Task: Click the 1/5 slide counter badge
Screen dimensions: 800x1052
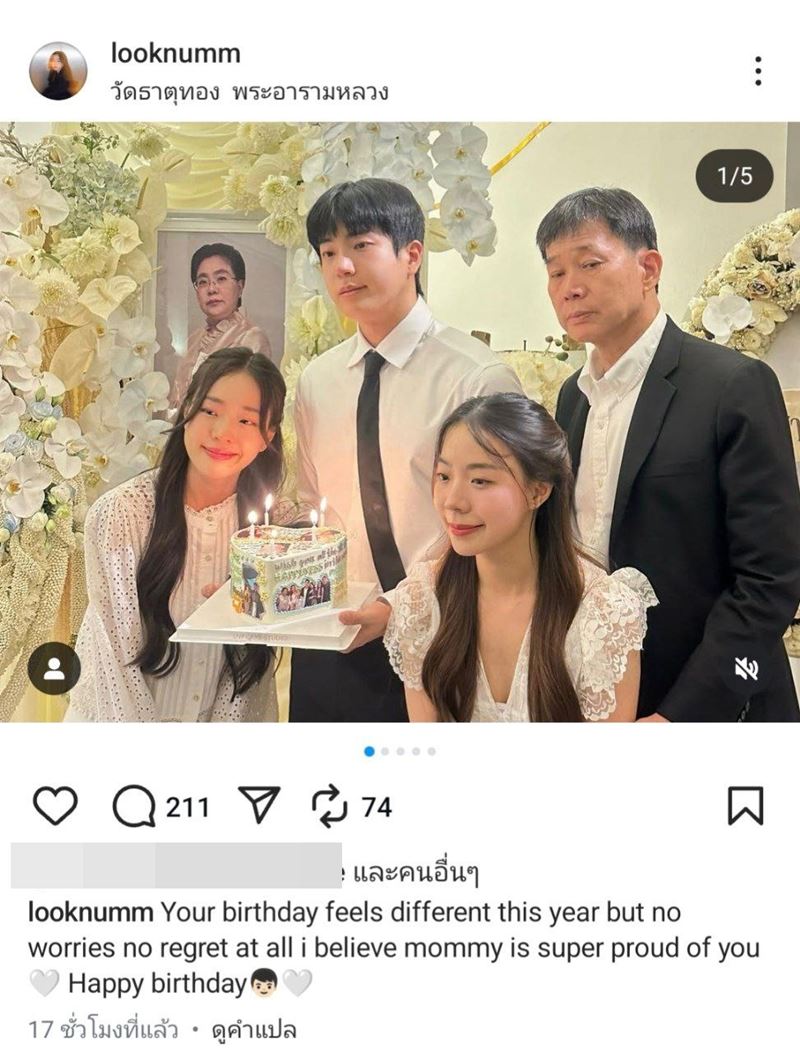Action: 735,176
